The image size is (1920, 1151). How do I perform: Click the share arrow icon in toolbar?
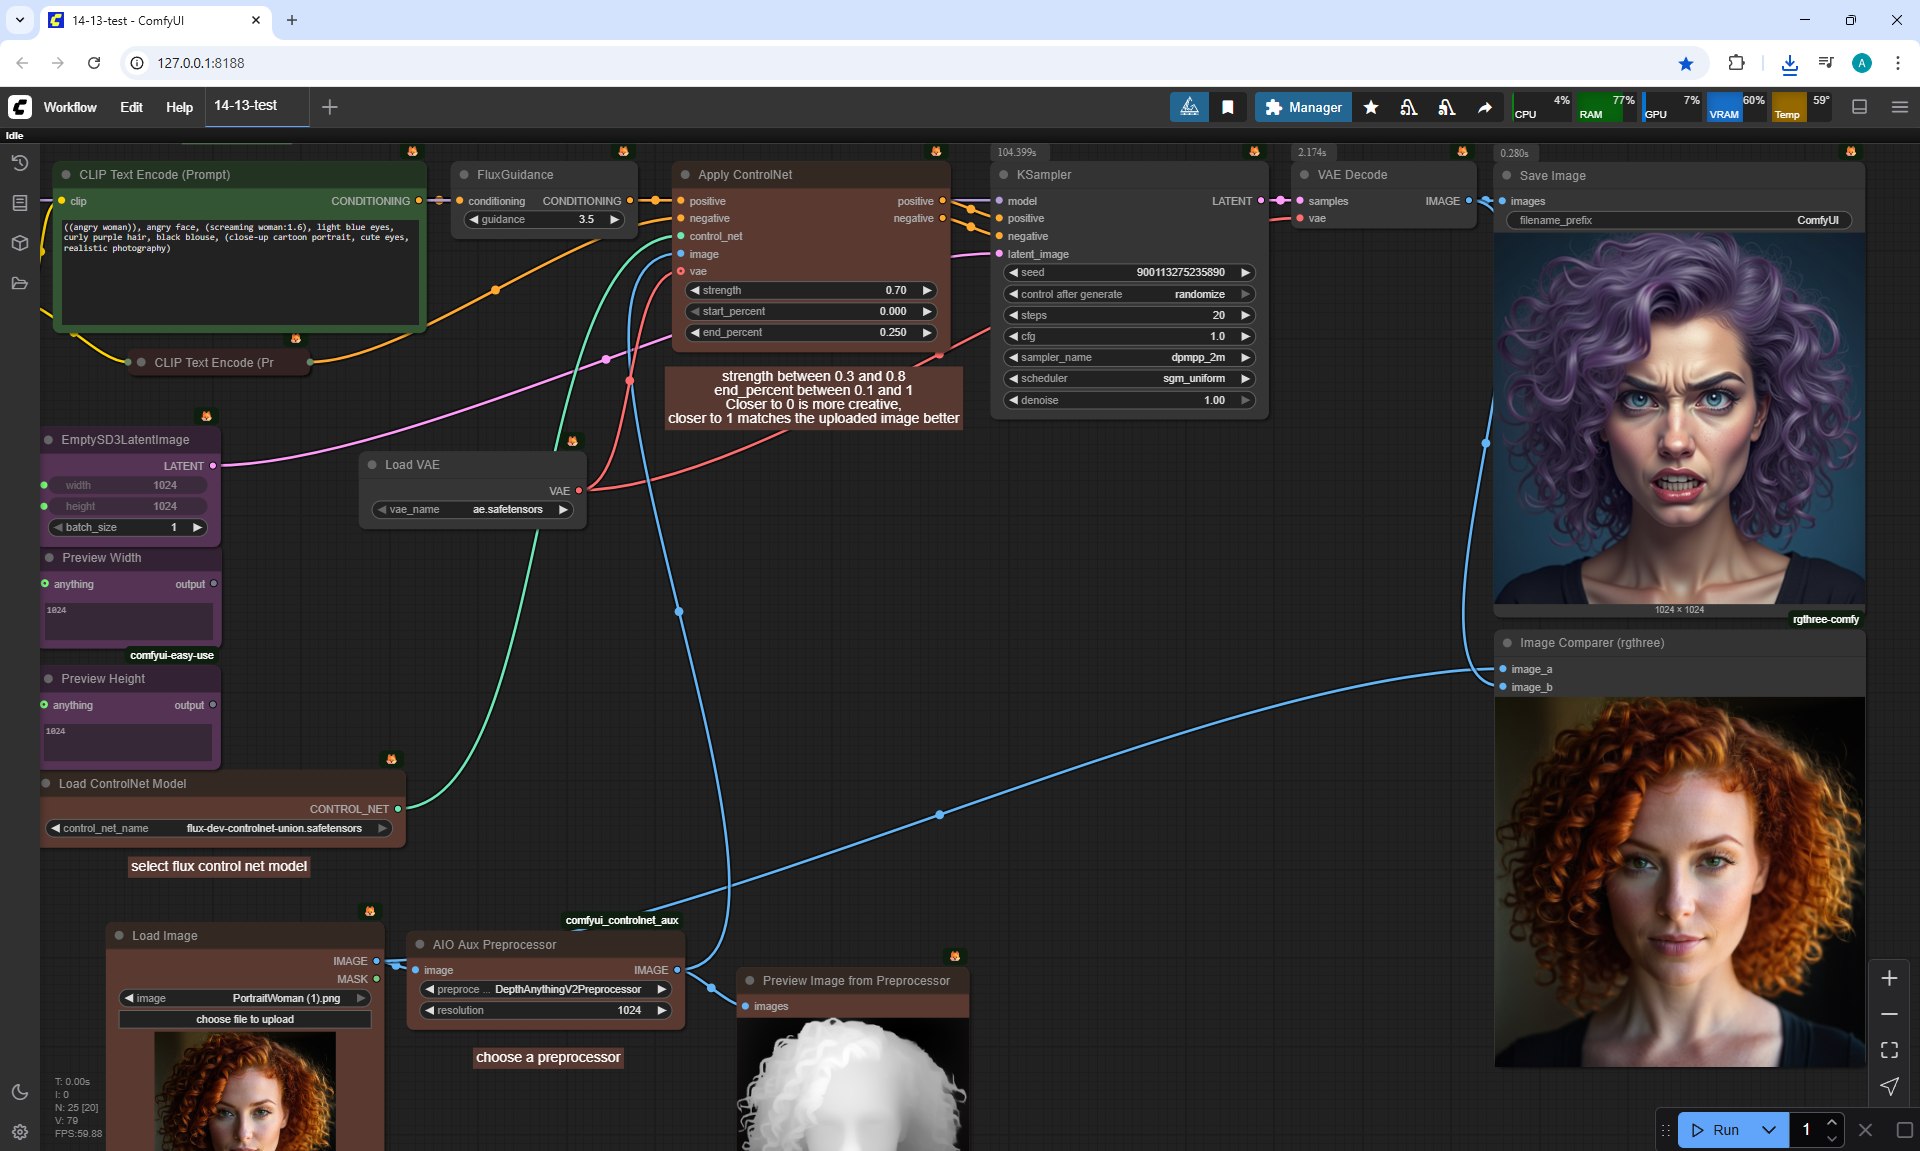click(x=1485, y=107)
